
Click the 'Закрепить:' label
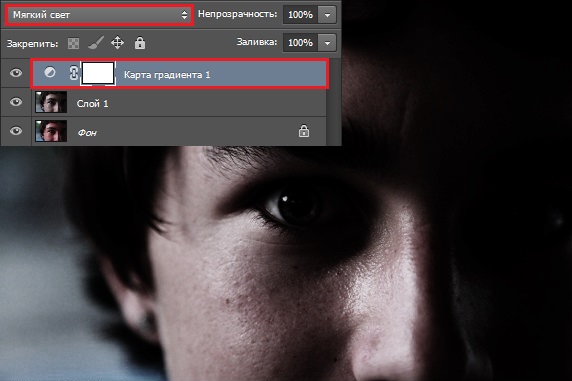pyautogui.click(x=32, y=44)
